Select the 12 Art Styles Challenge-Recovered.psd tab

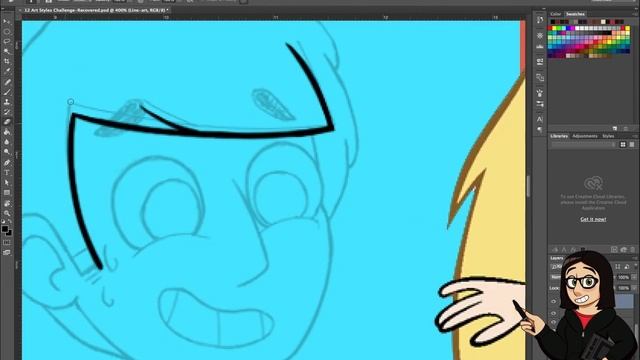[x=96, y=10]
